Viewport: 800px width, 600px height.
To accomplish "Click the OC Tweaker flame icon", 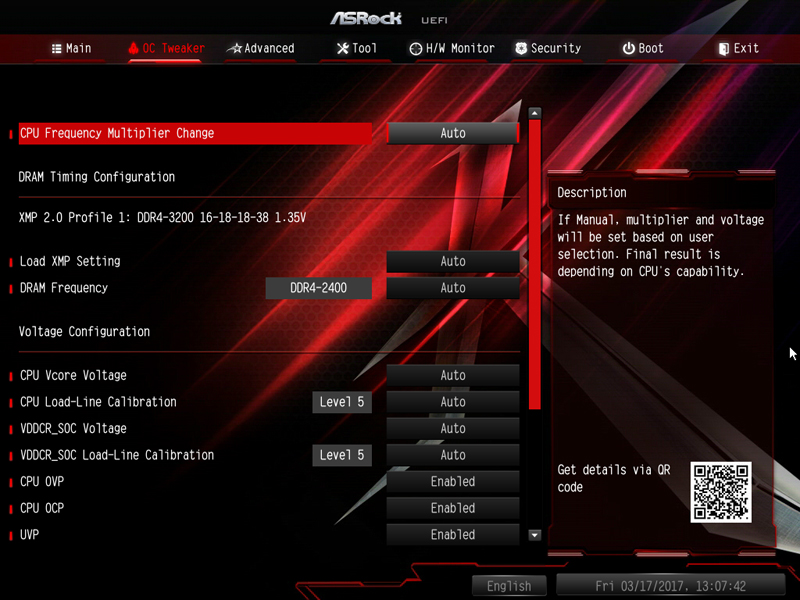I will tap(134, 48).
